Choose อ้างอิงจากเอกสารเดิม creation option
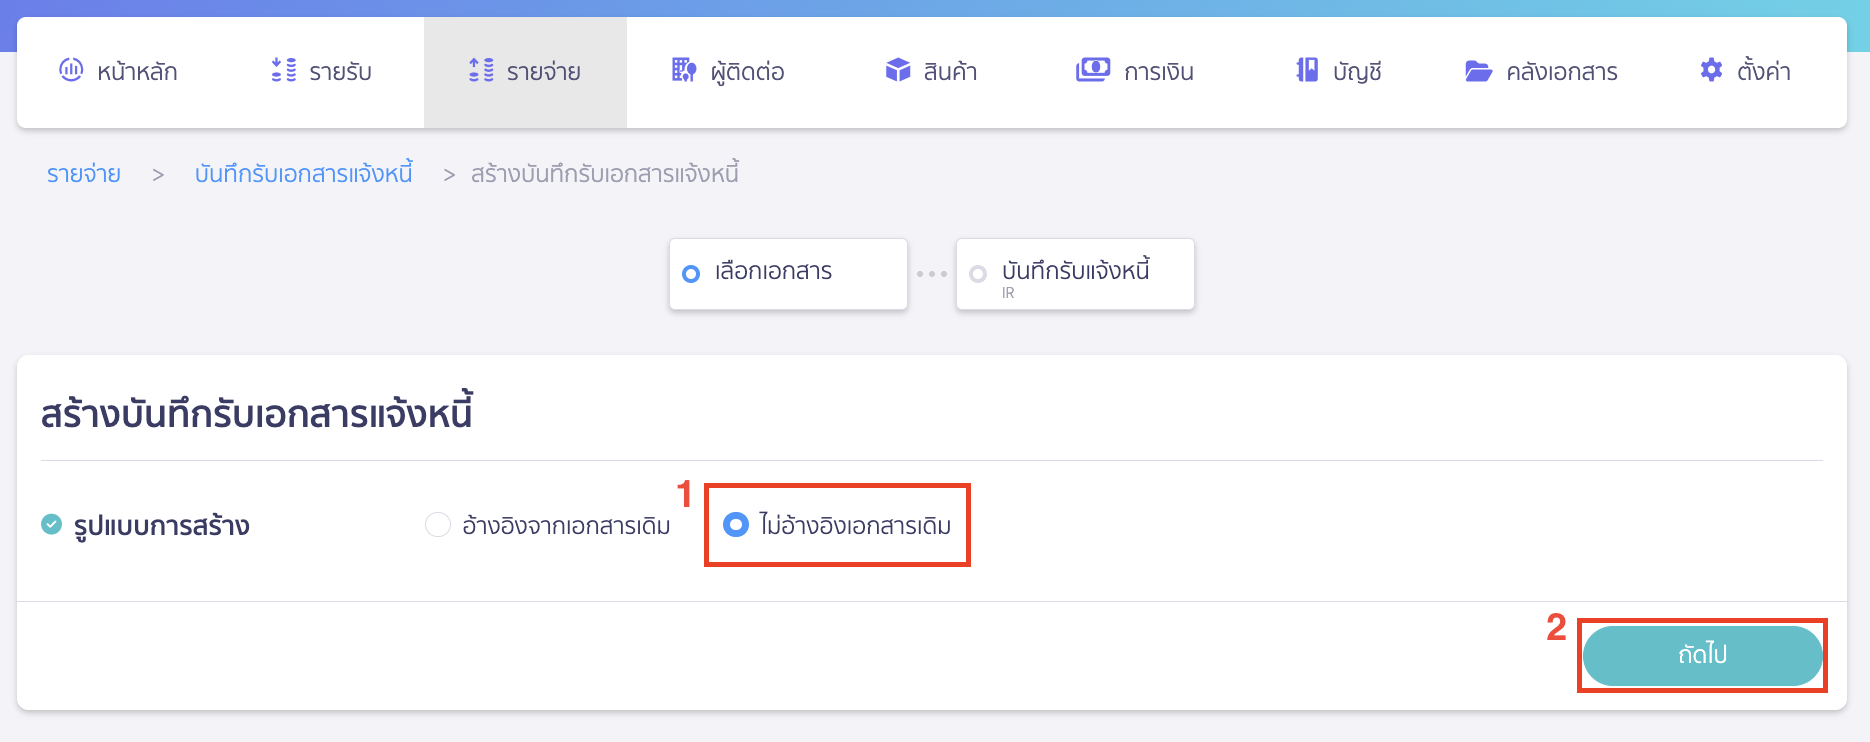The width and height of the screenshot is (1870, 742). [x=438, y=524]
